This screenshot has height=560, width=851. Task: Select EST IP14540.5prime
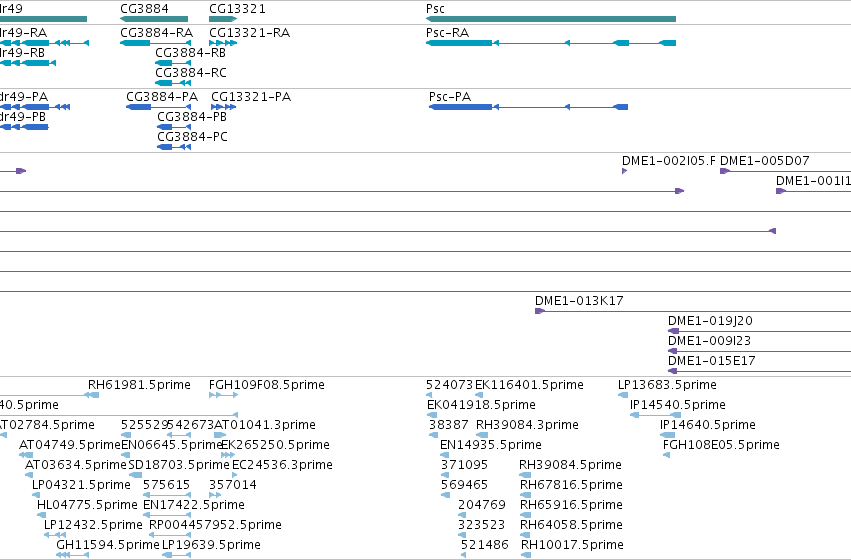click(677, 405)
